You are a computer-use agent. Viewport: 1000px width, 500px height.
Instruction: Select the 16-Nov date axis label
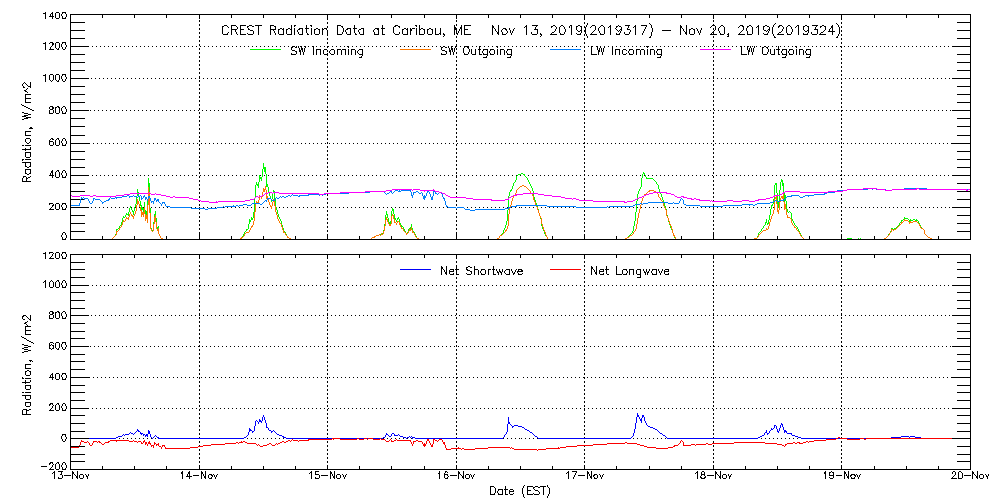click(457, 476)
